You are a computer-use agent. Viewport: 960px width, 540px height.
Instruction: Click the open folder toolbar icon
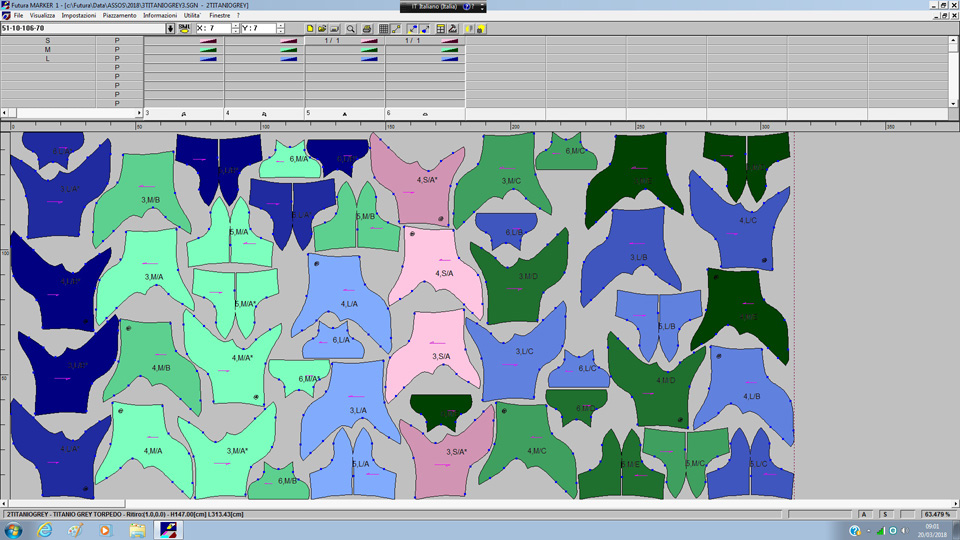point(322,29)
